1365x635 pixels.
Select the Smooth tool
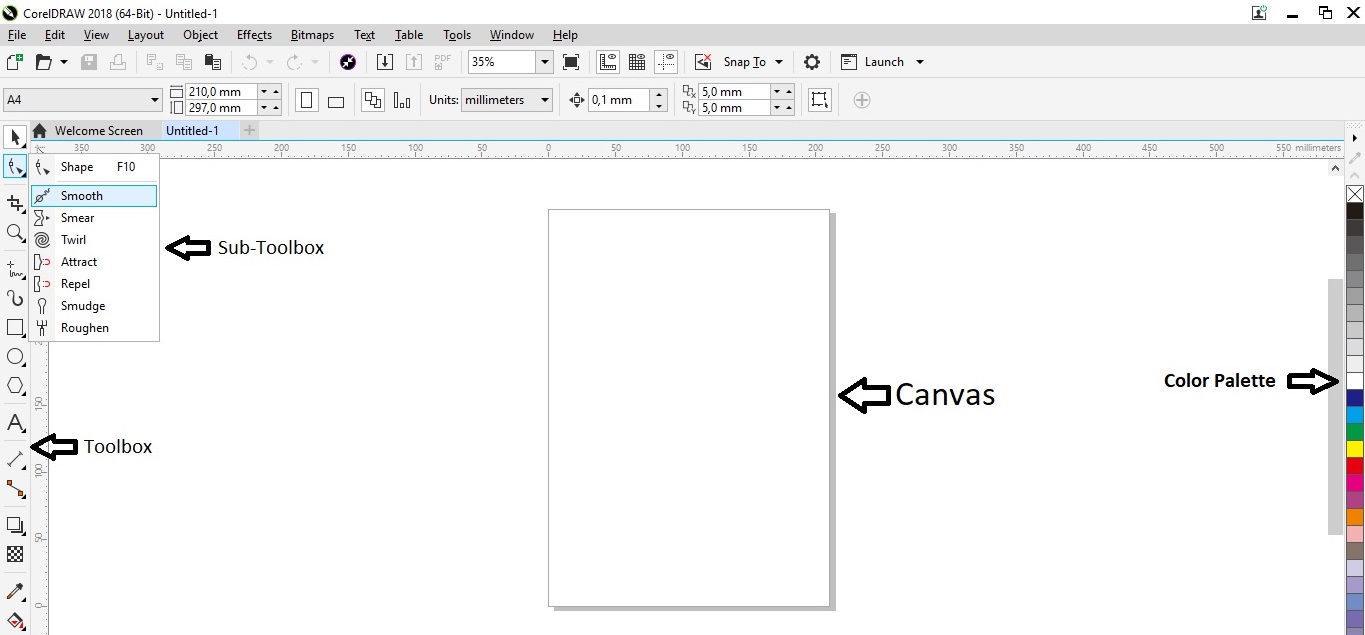pos(80,196)
